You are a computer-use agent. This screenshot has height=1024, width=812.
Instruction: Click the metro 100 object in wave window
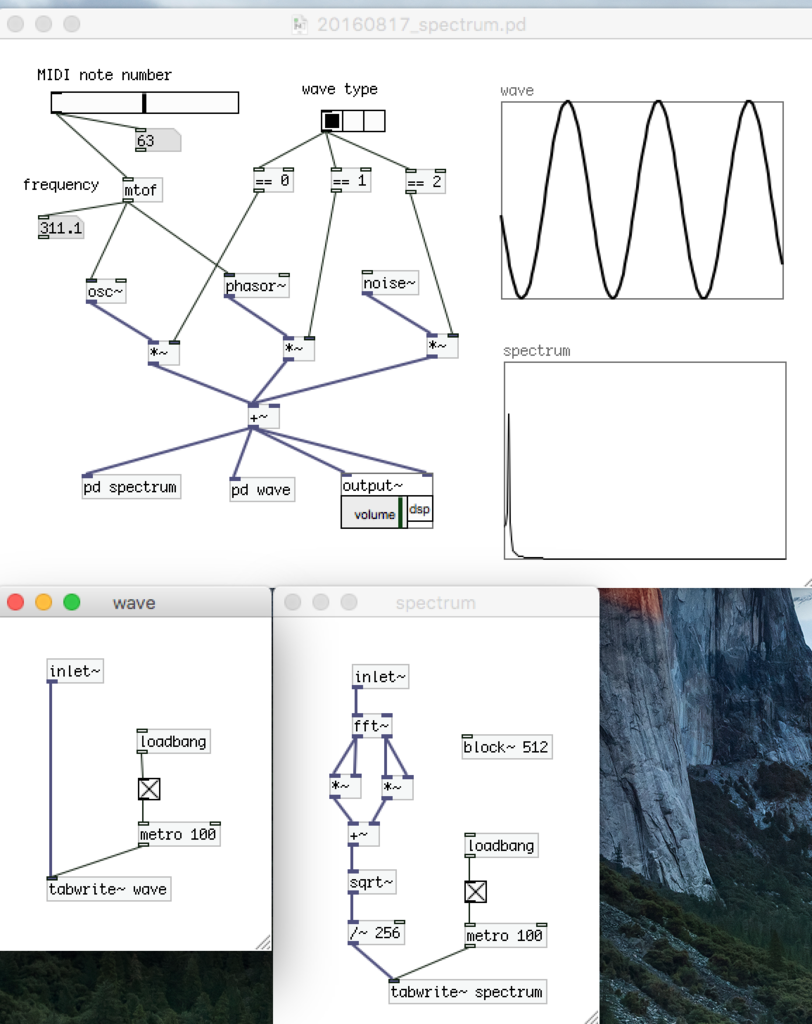(x=178, y=832)
